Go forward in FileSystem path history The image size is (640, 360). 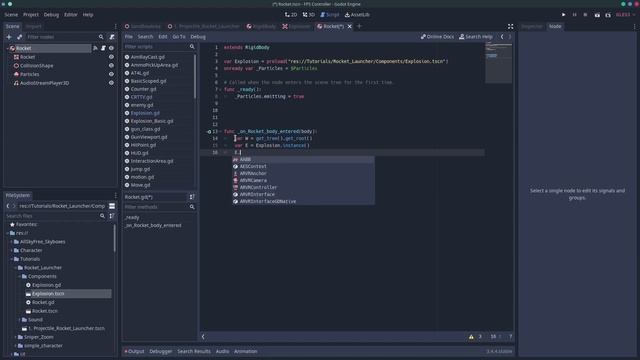tap(14, 206)
